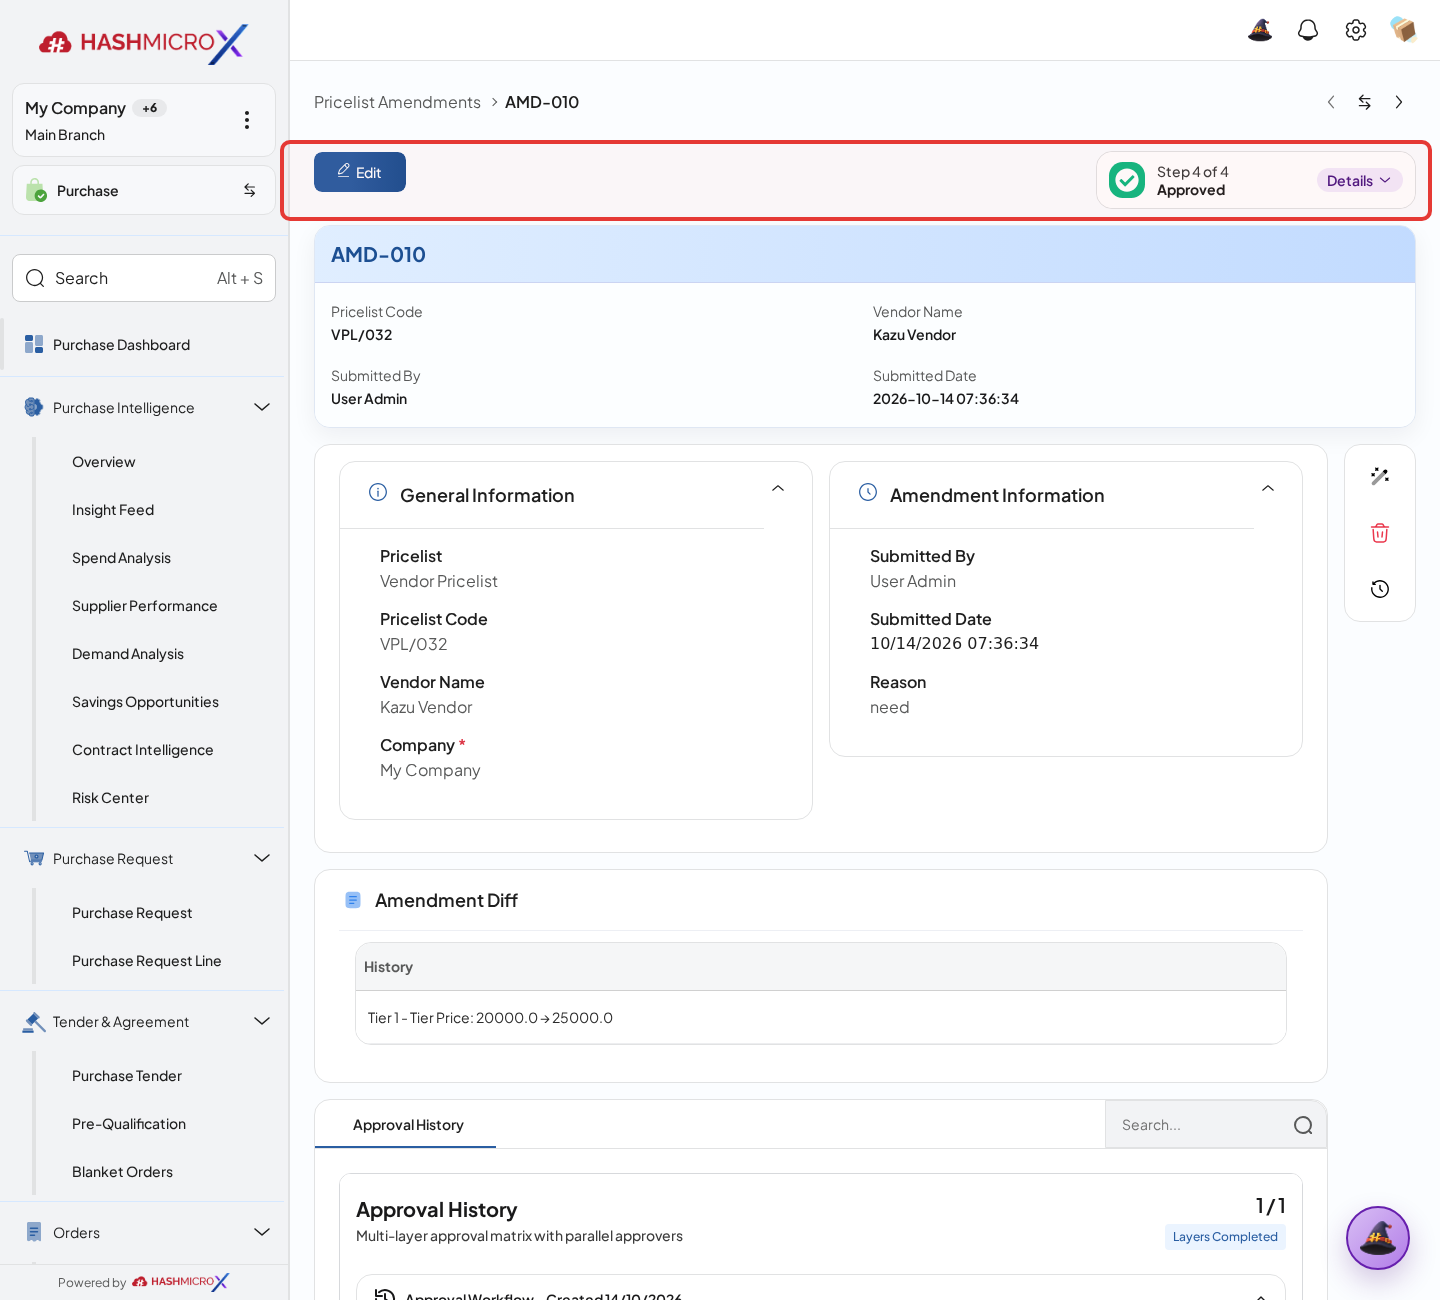Navigate to Pricelist Amendments breadcrumb
Screen dimensions: 1440x1300
point(397,102)
